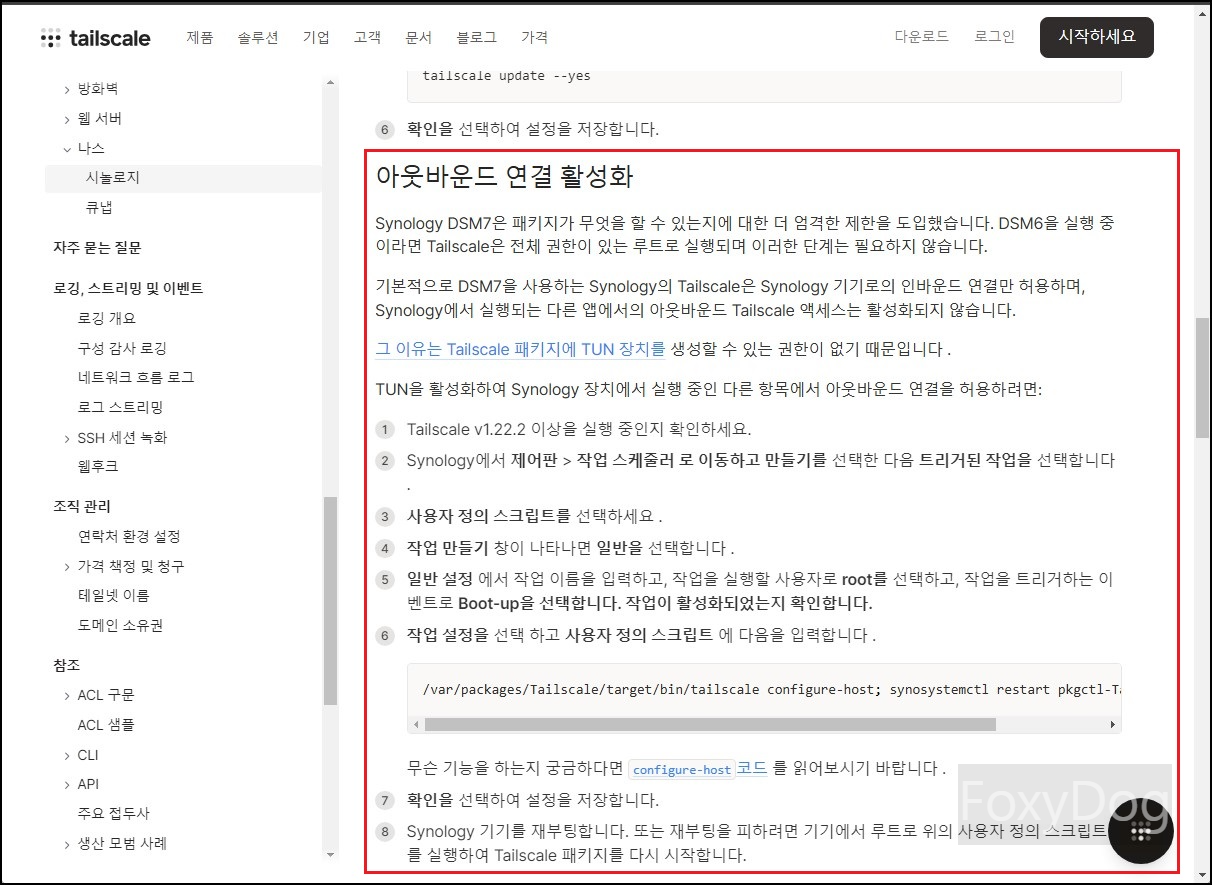This screenshot has width=1212, height=885.
Task: Open ACL 샘플 page
Action: click(x=106, y=725)
